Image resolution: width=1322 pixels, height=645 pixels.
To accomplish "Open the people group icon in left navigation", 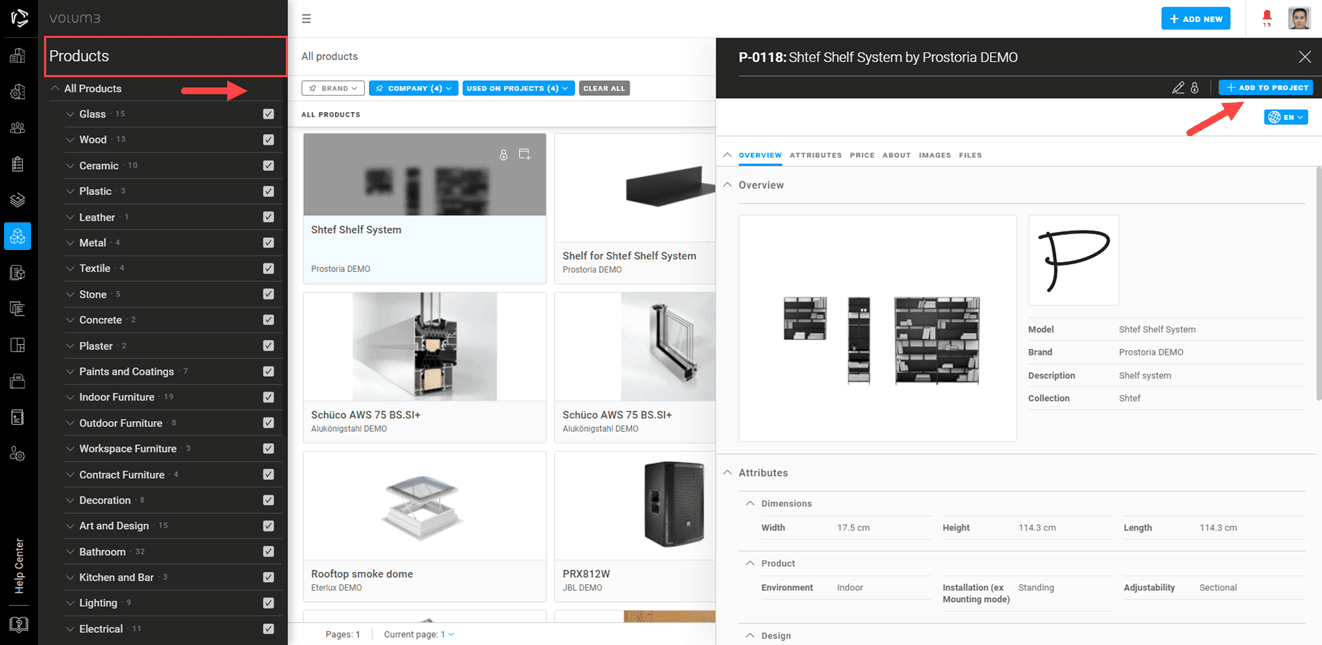I will click(x=17, y=128).
